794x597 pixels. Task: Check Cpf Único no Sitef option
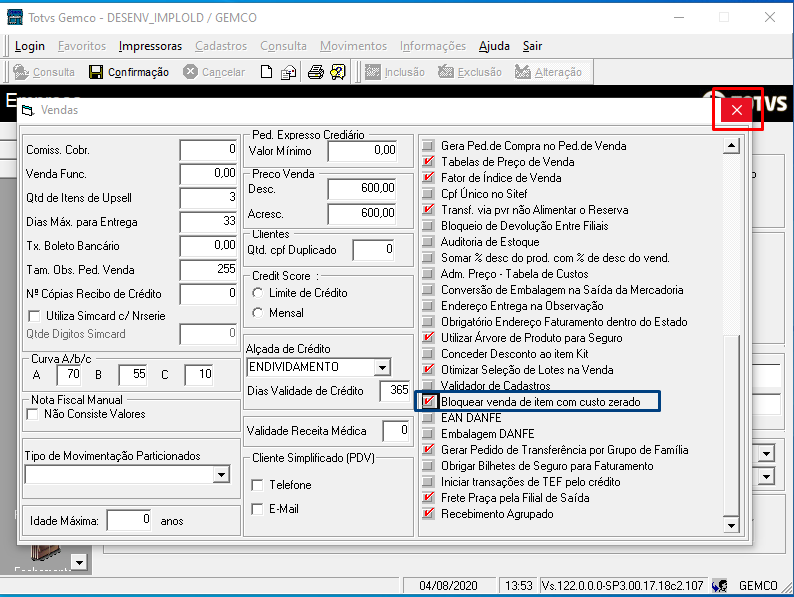(428, 193)
